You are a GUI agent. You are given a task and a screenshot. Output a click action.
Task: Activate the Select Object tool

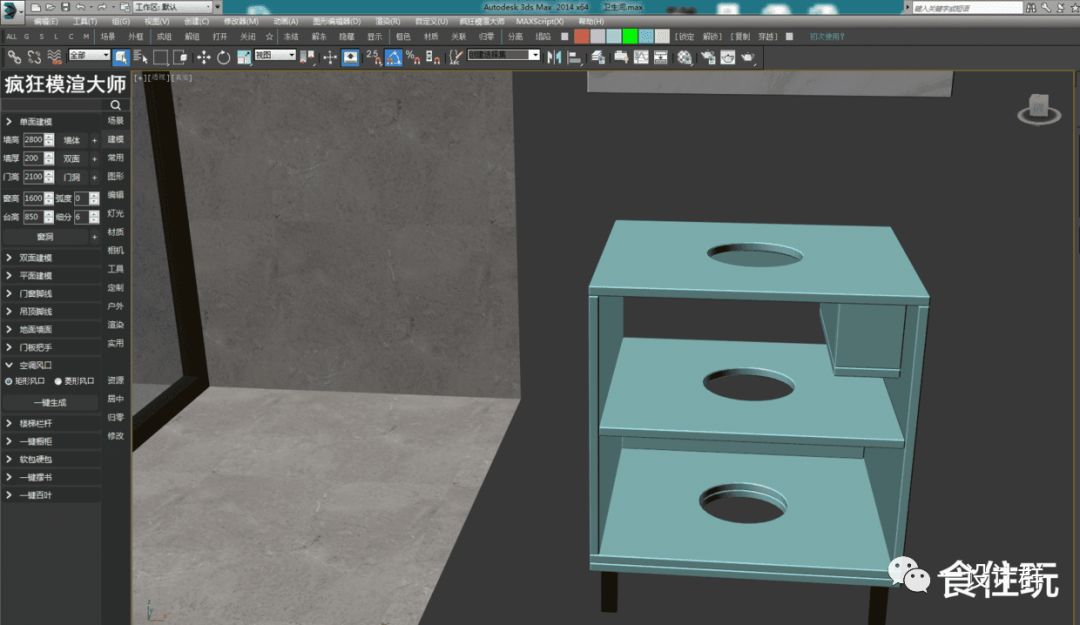[121, 57]
